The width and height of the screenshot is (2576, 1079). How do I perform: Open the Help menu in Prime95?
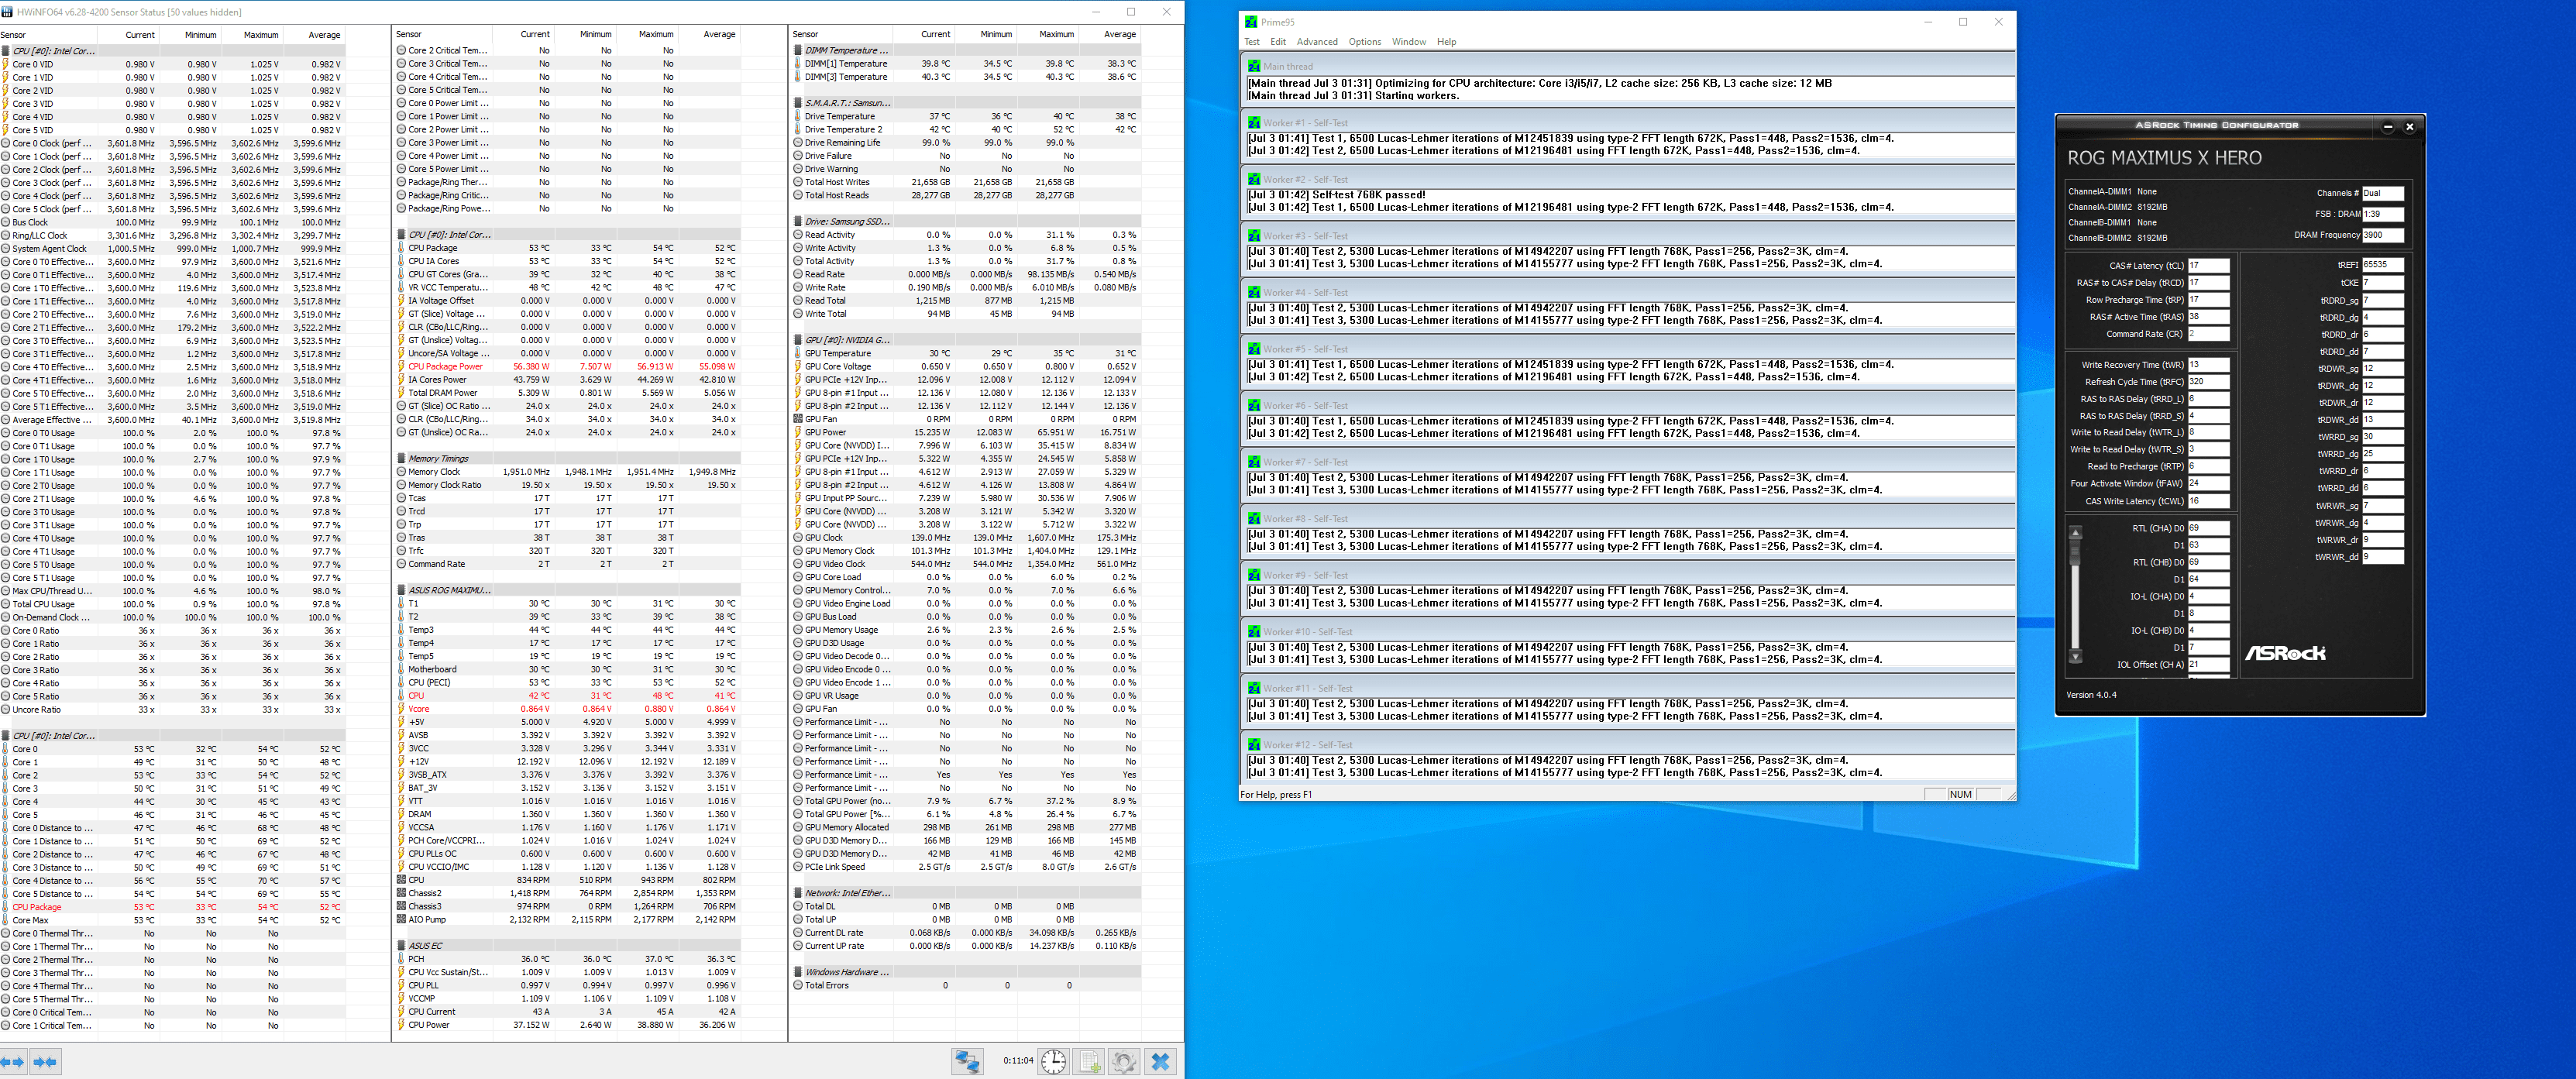point(1446,42)
